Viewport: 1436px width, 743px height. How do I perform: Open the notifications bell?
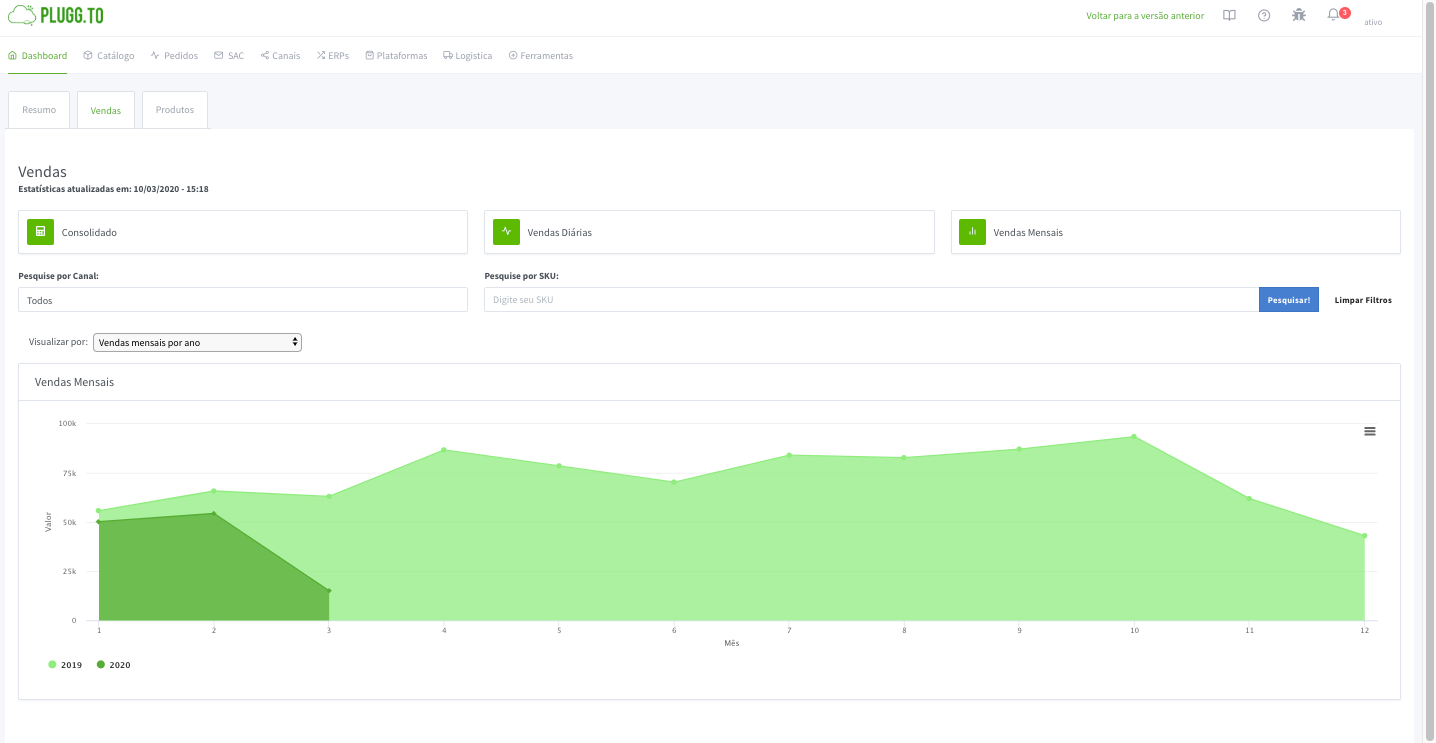(x=1333, y=15)
